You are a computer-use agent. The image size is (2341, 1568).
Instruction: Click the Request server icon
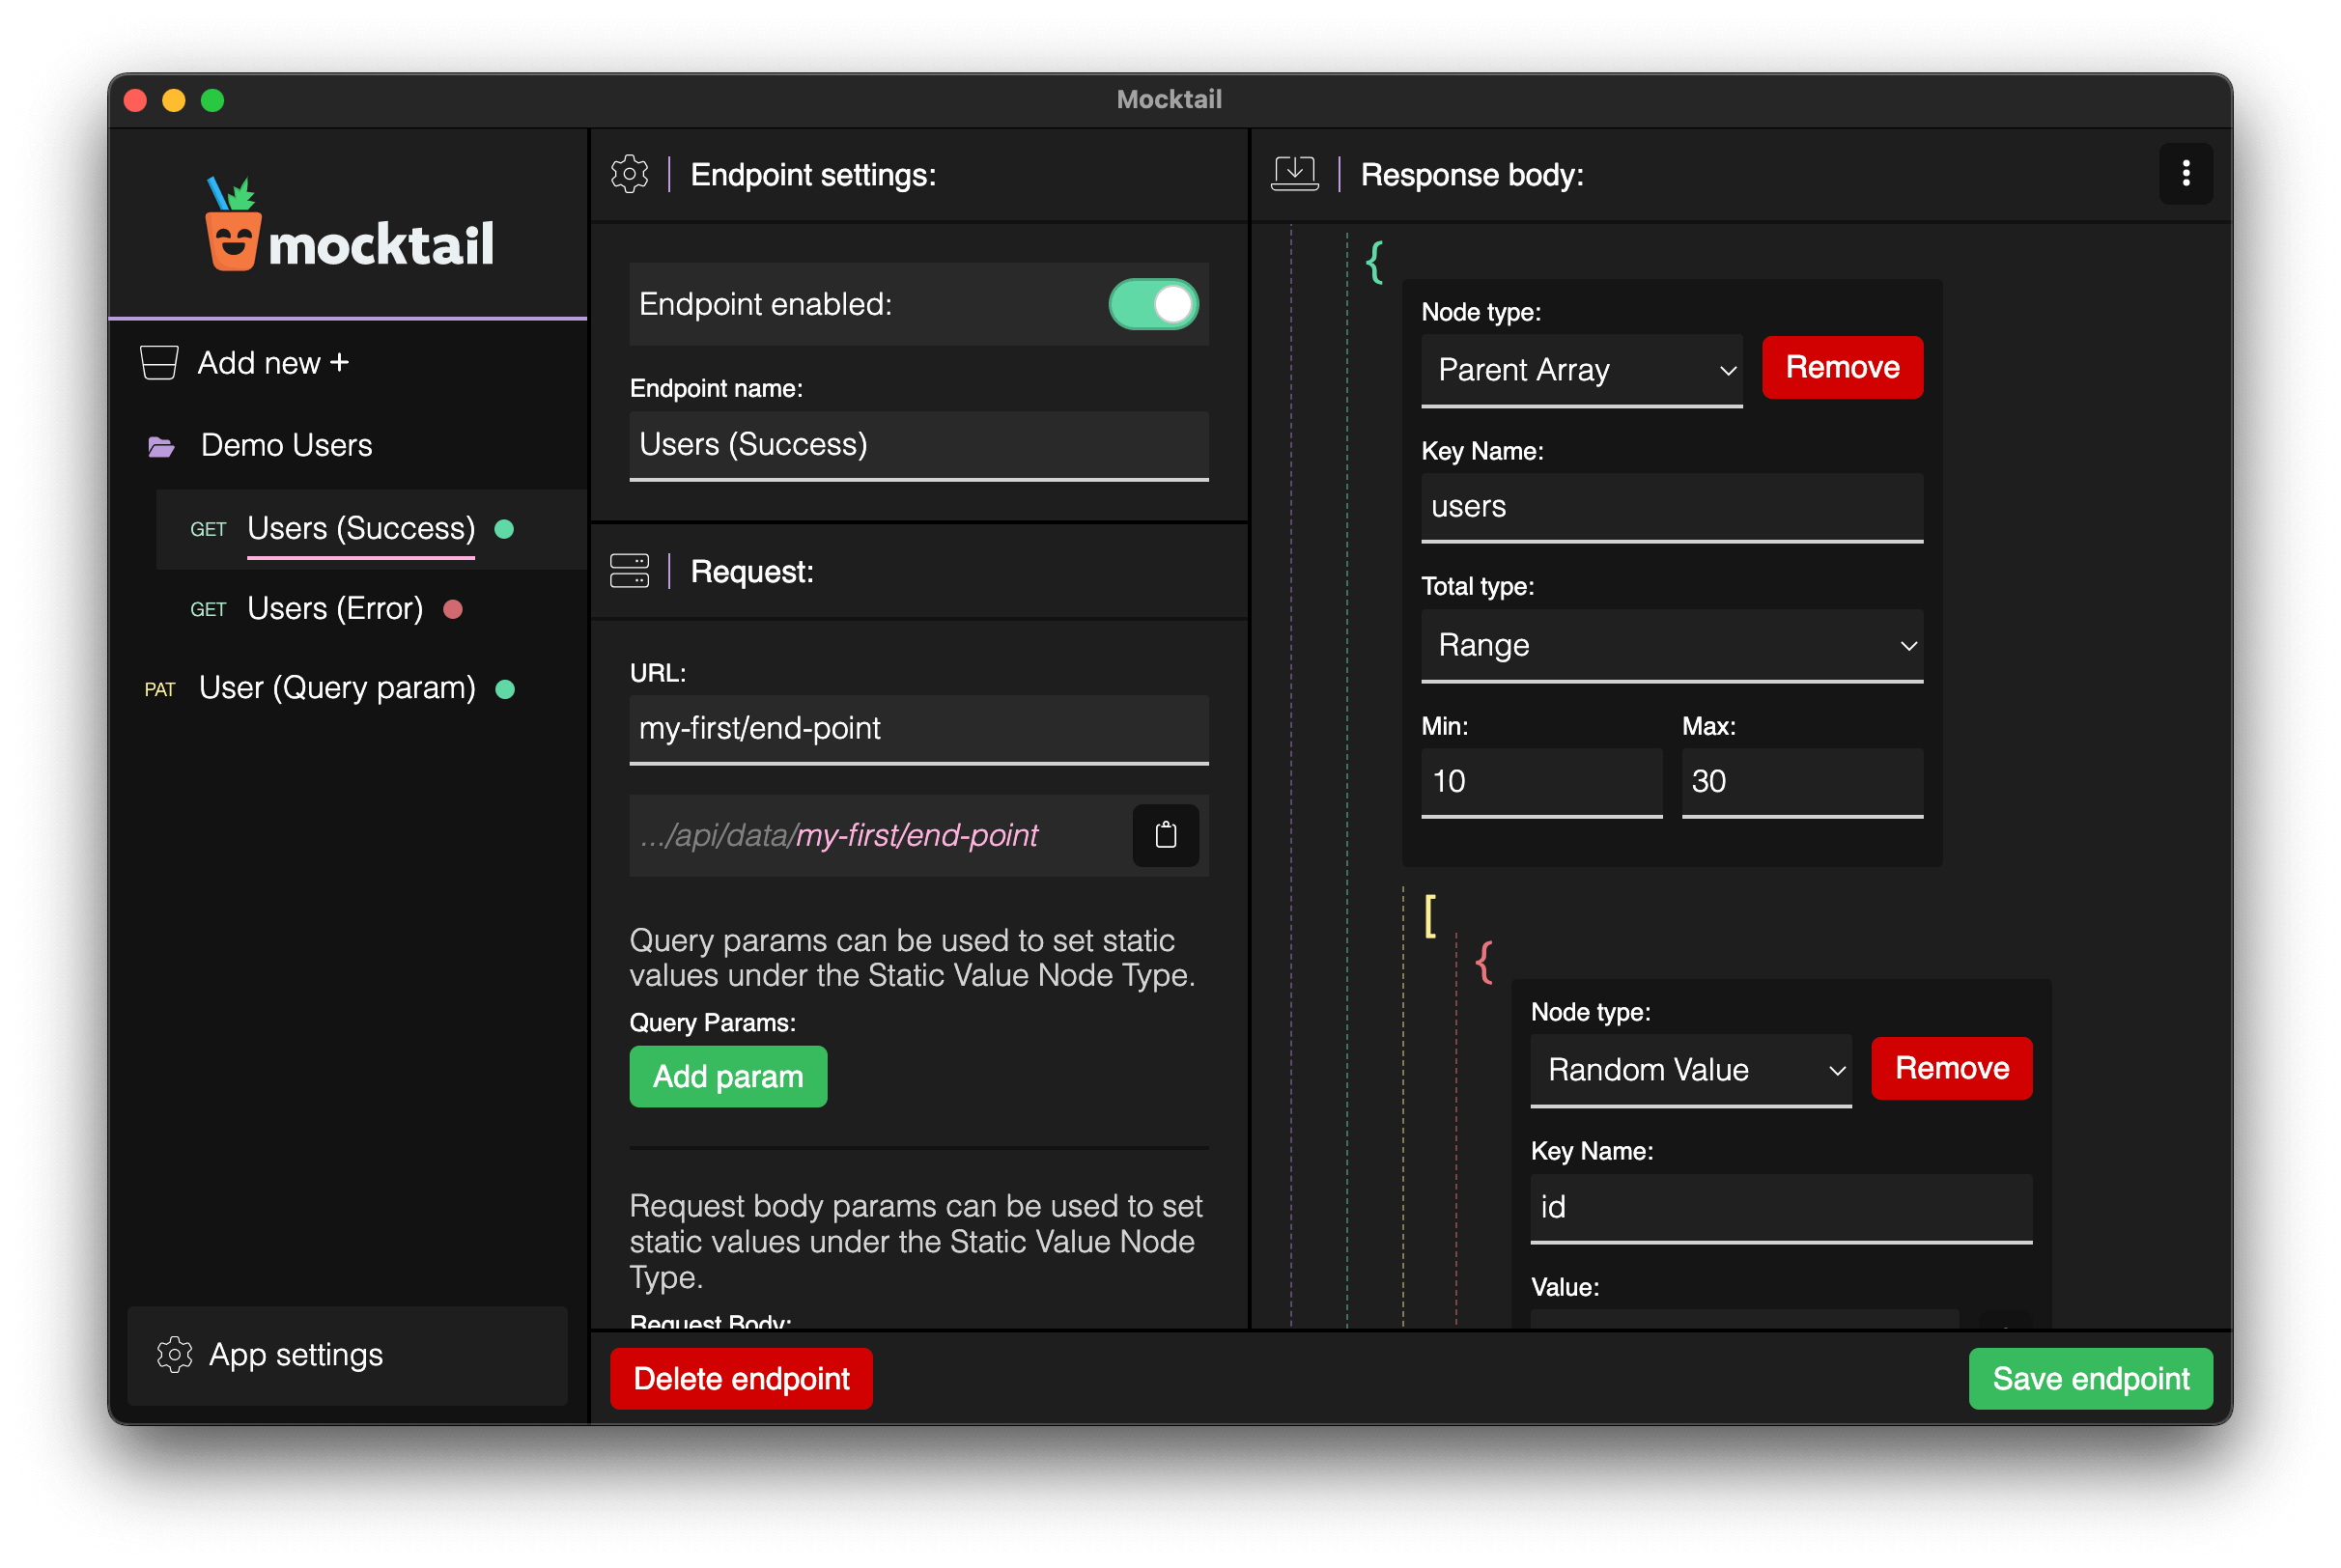(x=629, y=571)
